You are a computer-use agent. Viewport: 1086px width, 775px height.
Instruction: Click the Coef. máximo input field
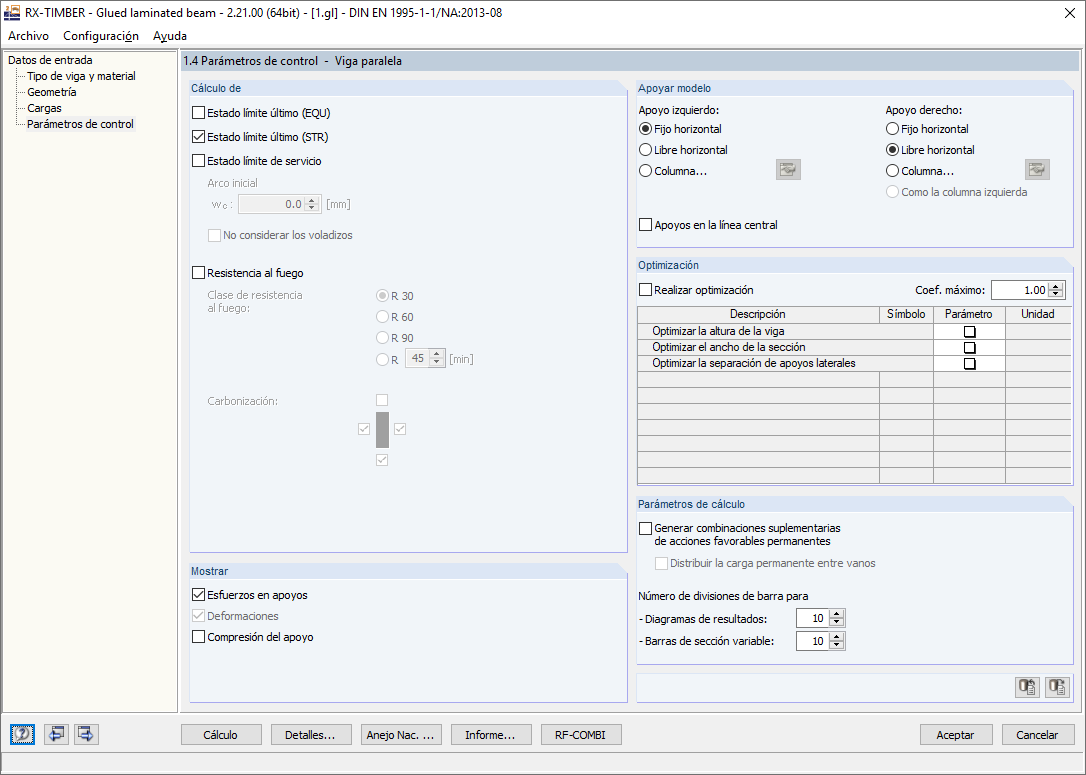point(1020,290)
